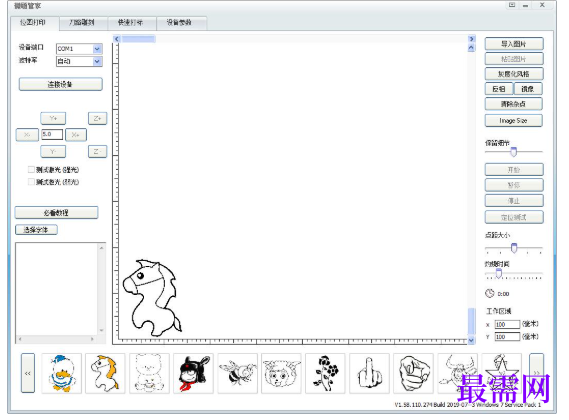Click the 镜像 mirror button
The image size is (569, 420).
[x=528, y=89]
